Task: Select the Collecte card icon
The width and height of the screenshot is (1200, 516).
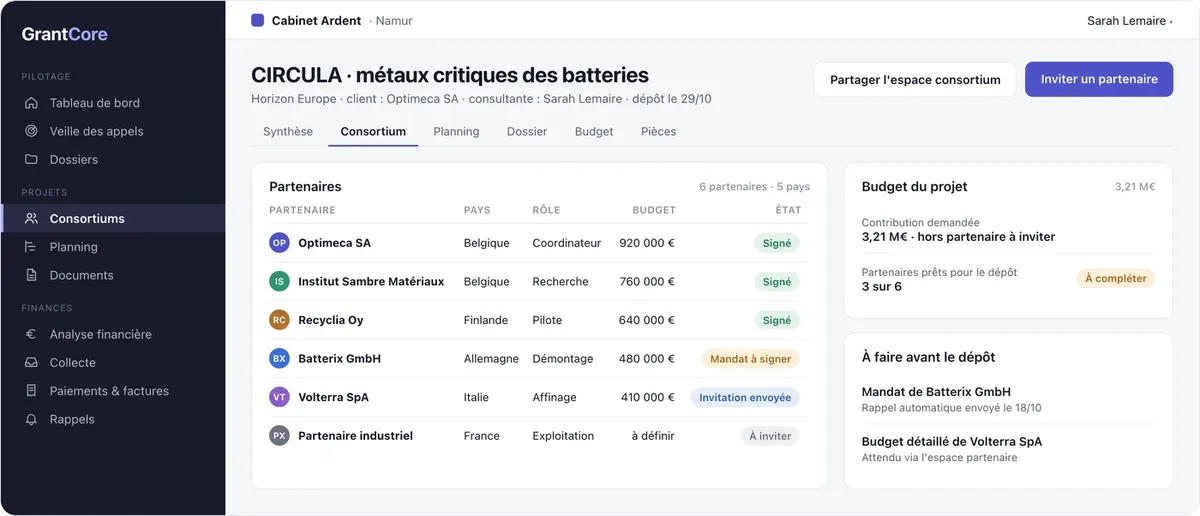Action: 32,363
